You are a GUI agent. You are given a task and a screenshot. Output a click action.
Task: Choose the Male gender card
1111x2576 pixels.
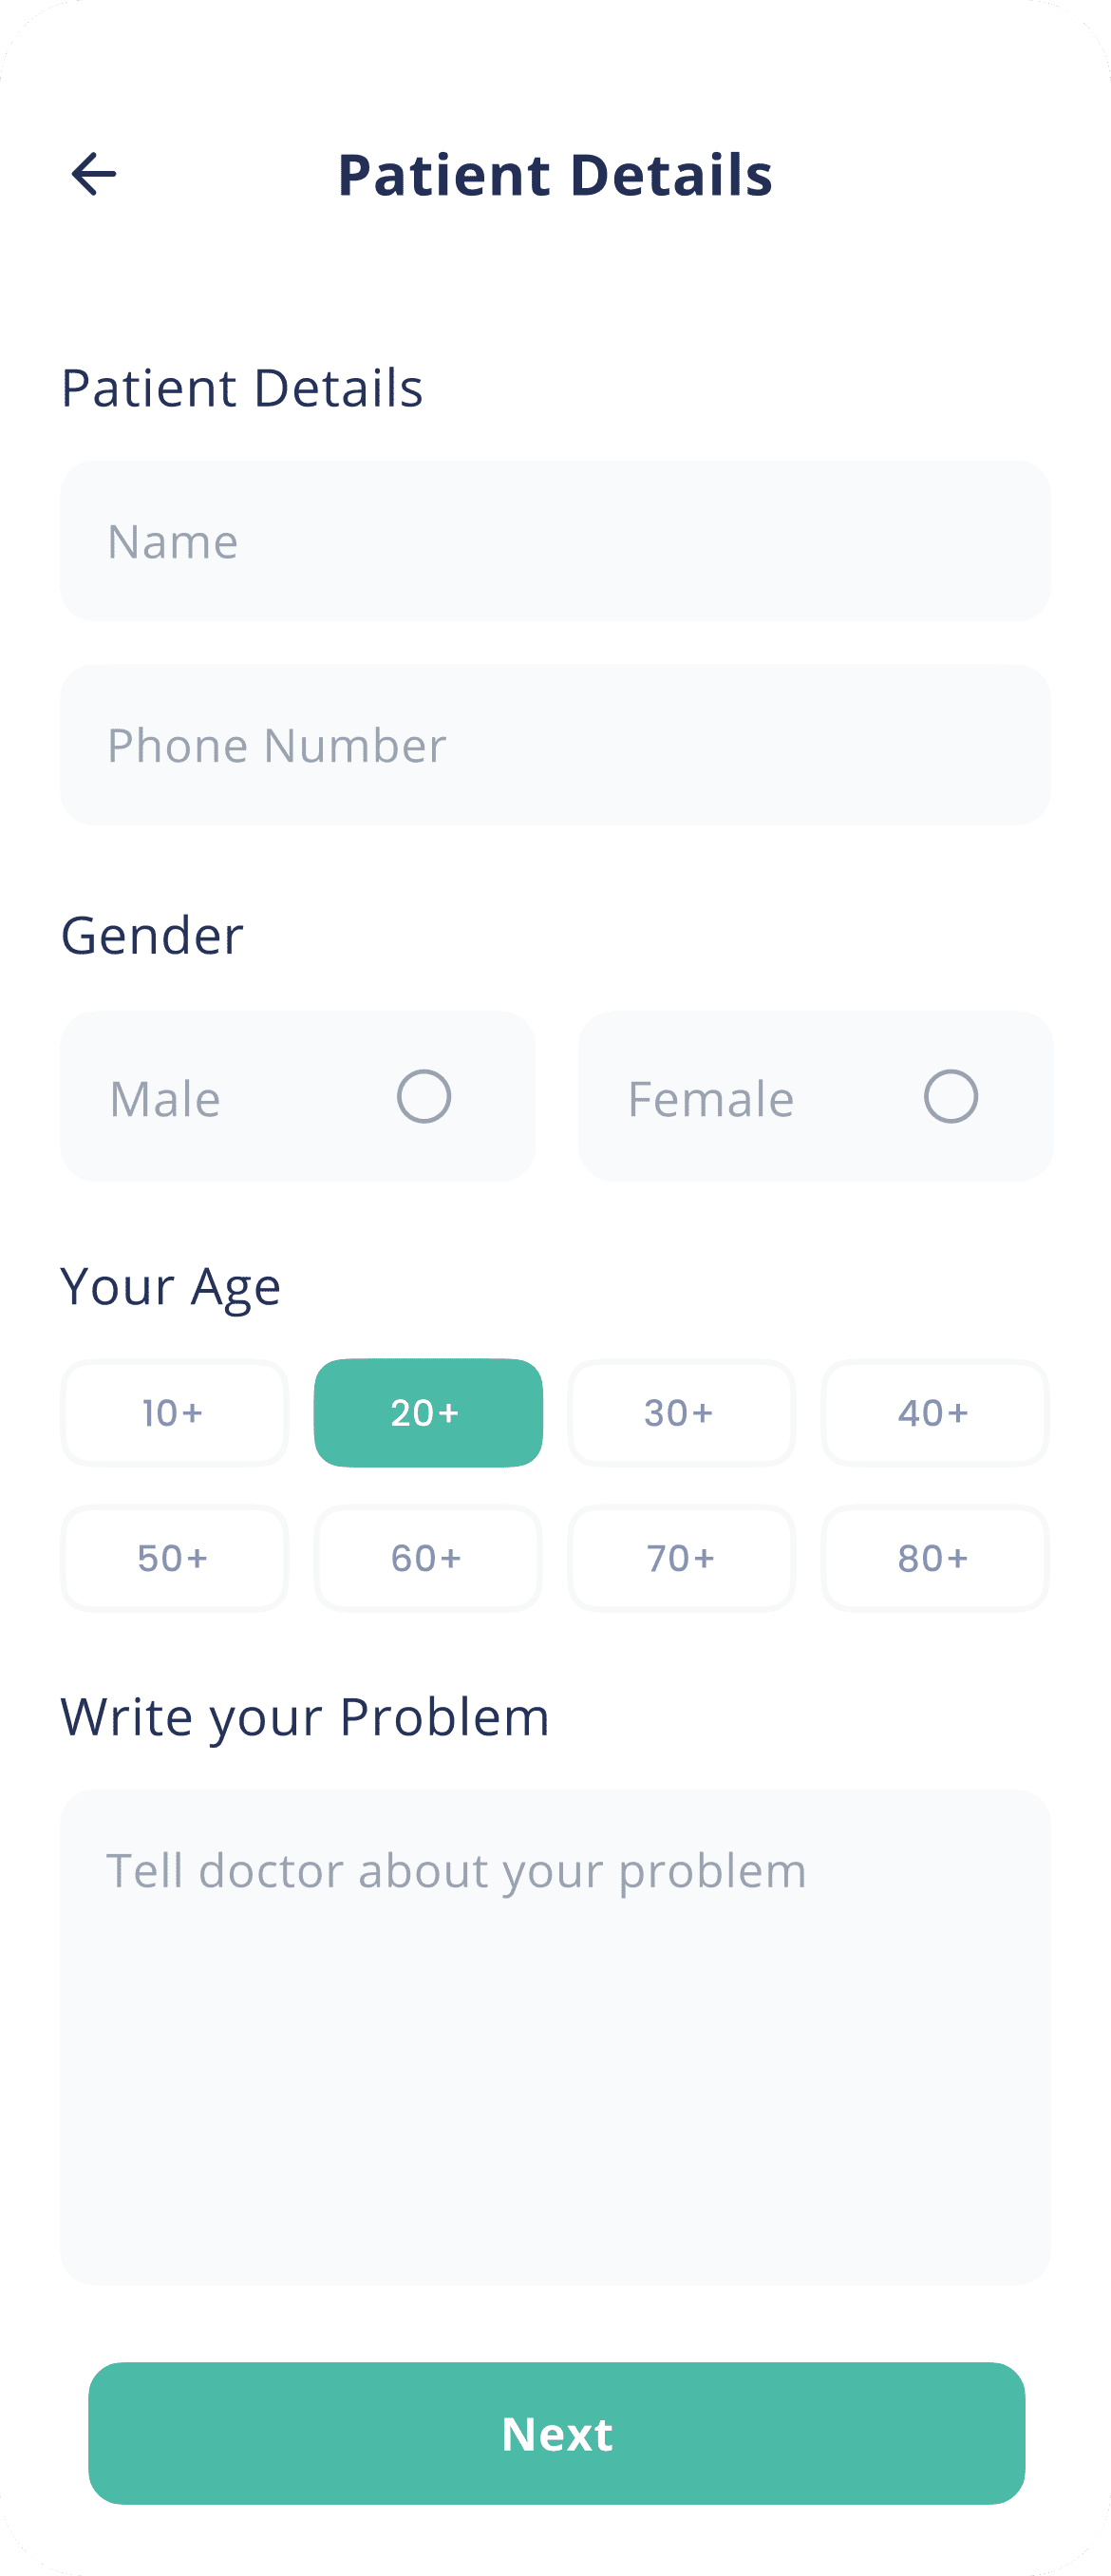[298, 1096]
